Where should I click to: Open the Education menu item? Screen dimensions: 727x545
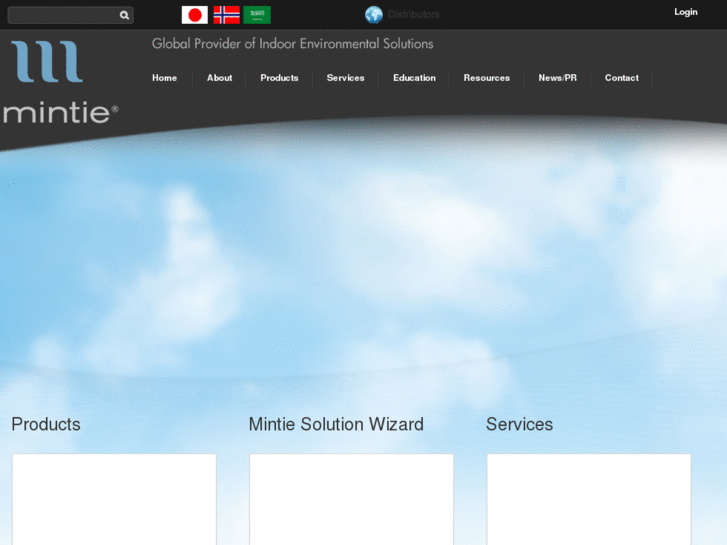click(415, 78)
